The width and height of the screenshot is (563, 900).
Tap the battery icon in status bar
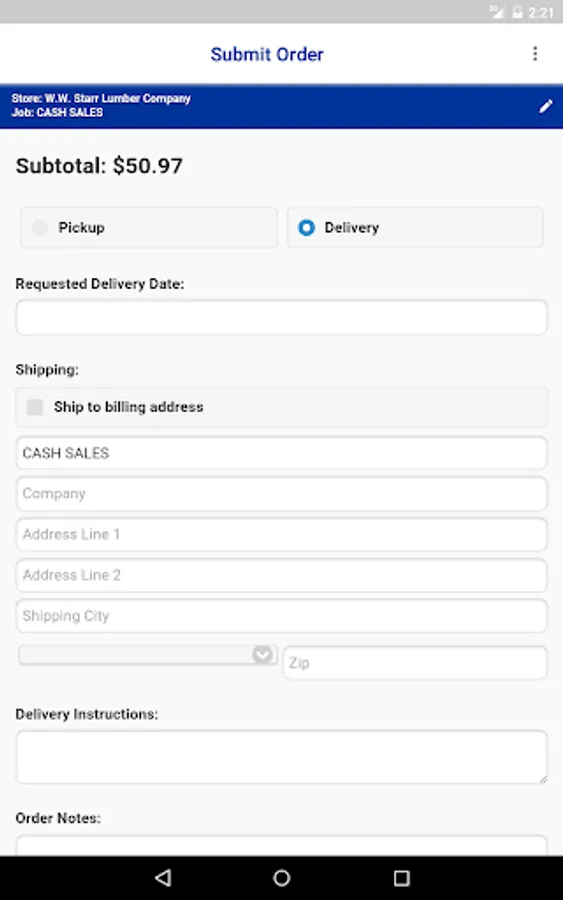pos(518,12)
